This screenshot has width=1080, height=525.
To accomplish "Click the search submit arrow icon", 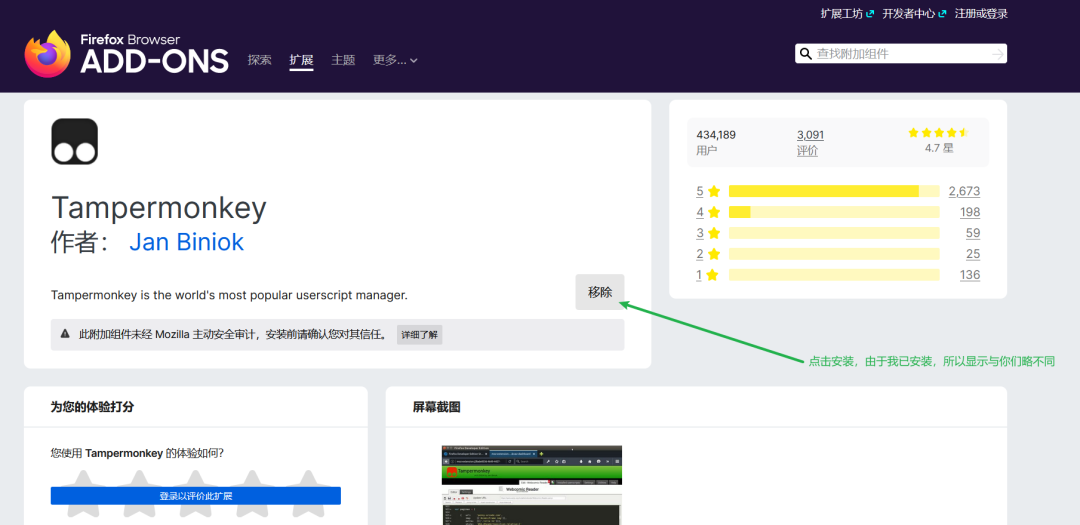I will [x=998, y=54].
